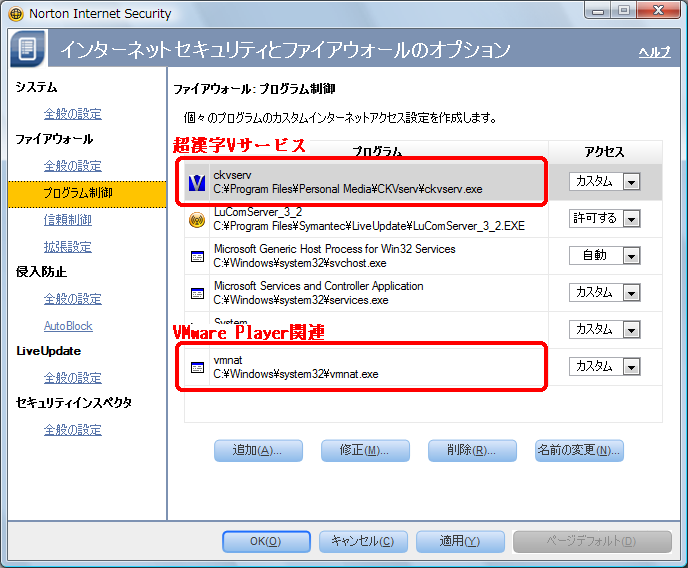Click the LuComServer_3_2 globe icon
The height and width of the screenshot is (568, 688).
(x=197, y=219)
